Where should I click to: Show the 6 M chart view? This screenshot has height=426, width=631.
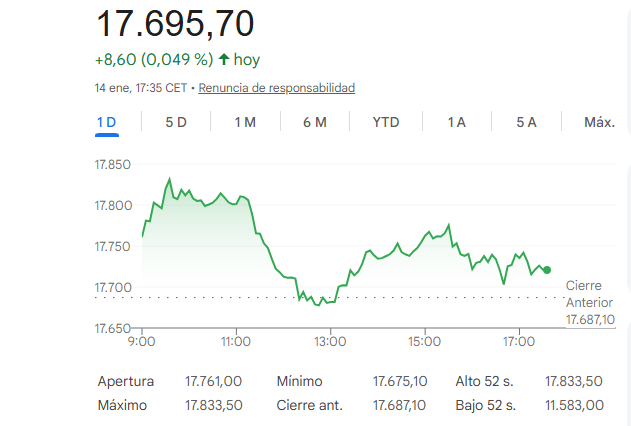315,122
